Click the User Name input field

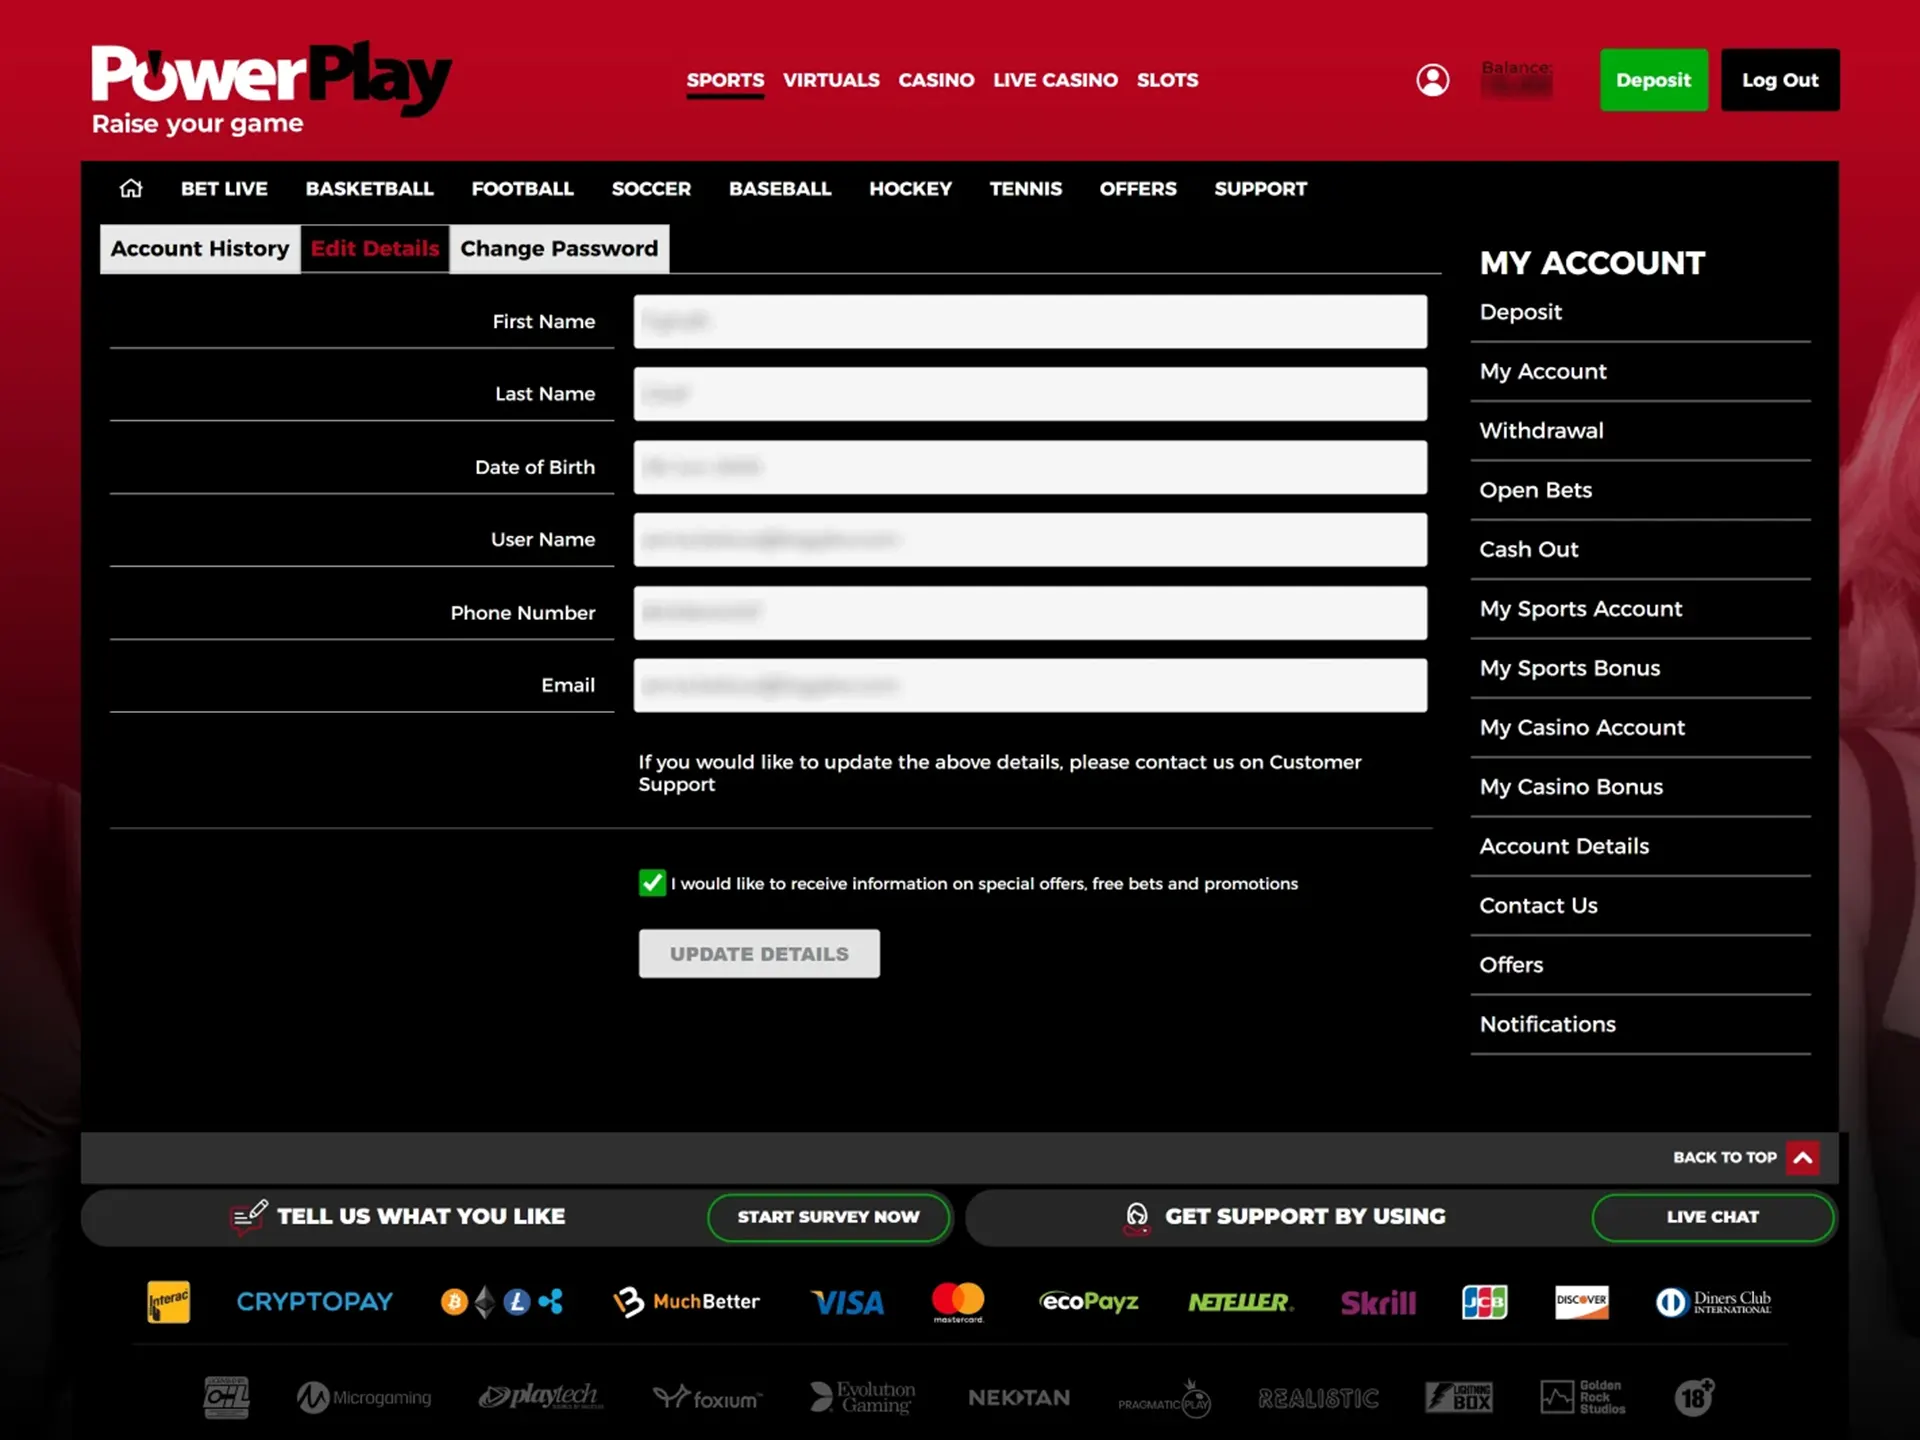(x=1030, y=540)
